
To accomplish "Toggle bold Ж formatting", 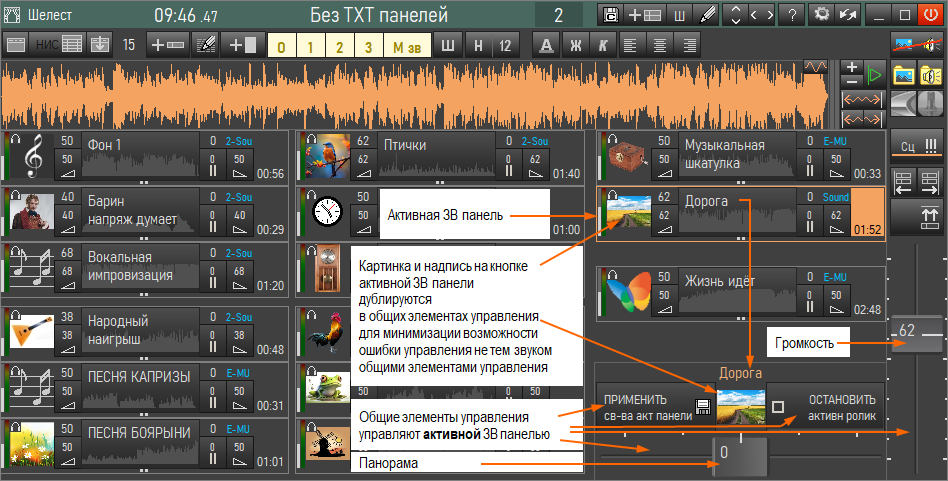I will [x=576, y=45].
